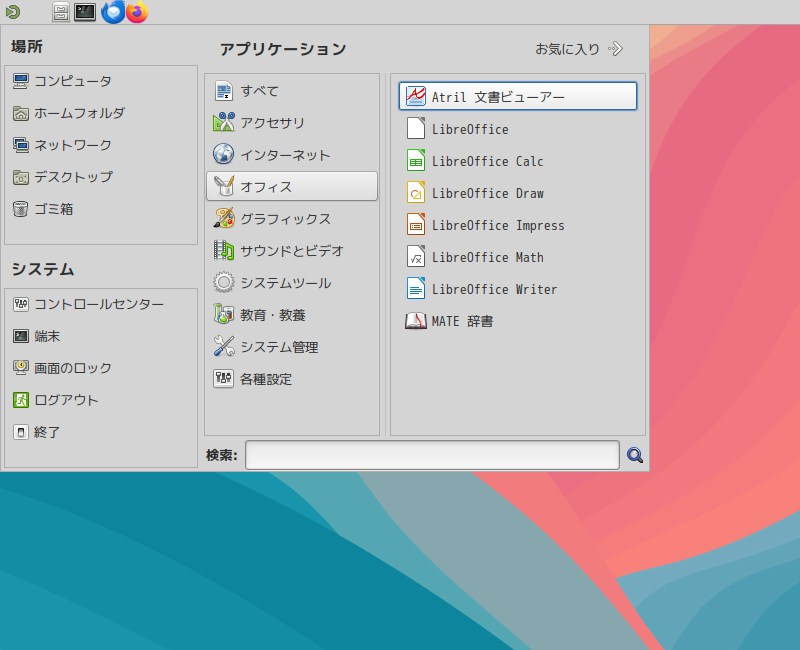This screenshot has width=800, height=650.
Task: Launch LibreOffice Math
Action: pyautogui.click(x=517, y=257)
